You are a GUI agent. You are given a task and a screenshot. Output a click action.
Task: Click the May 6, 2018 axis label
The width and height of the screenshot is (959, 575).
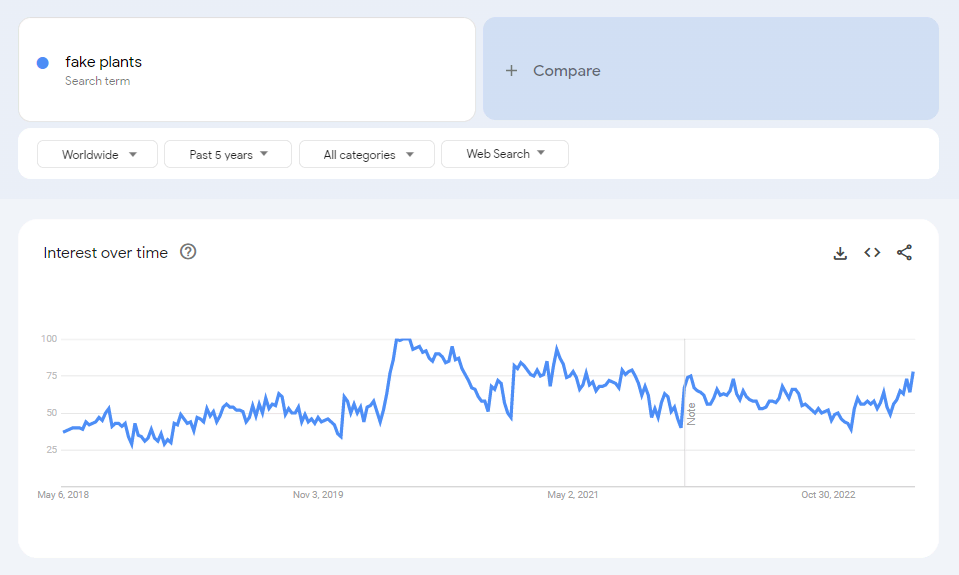(63, 494)
